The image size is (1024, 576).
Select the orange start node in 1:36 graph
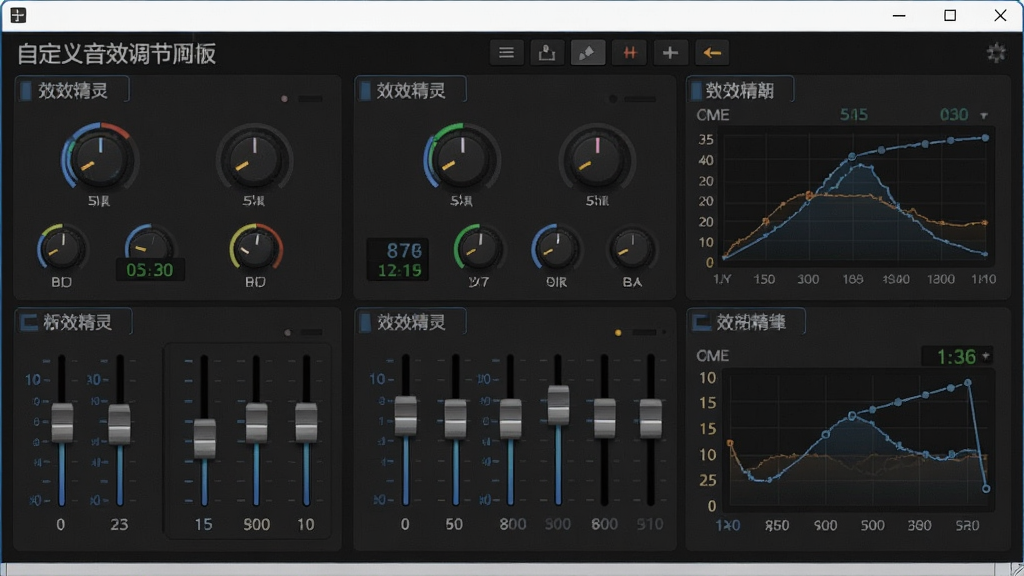tap(730, 443)
